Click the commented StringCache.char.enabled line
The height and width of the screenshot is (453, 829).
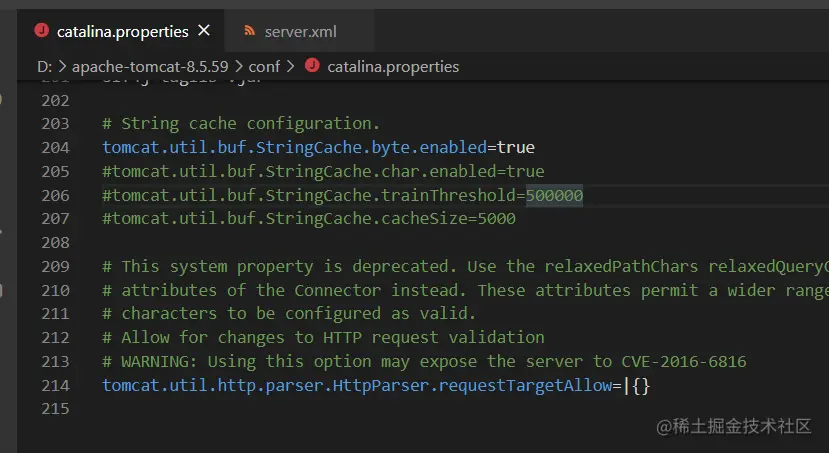click(x=323, y=171)
